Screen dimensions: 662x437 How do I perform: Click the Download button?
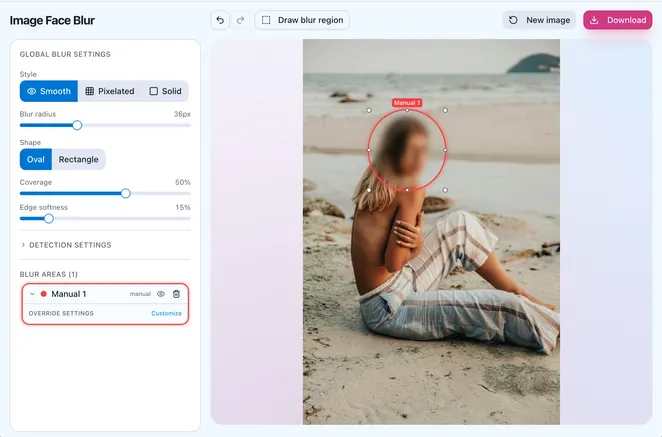[617, 20]
